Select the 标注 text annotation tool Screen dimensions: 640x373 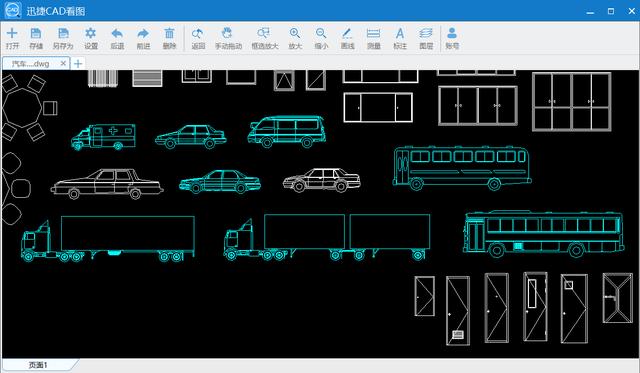[400, 38]
